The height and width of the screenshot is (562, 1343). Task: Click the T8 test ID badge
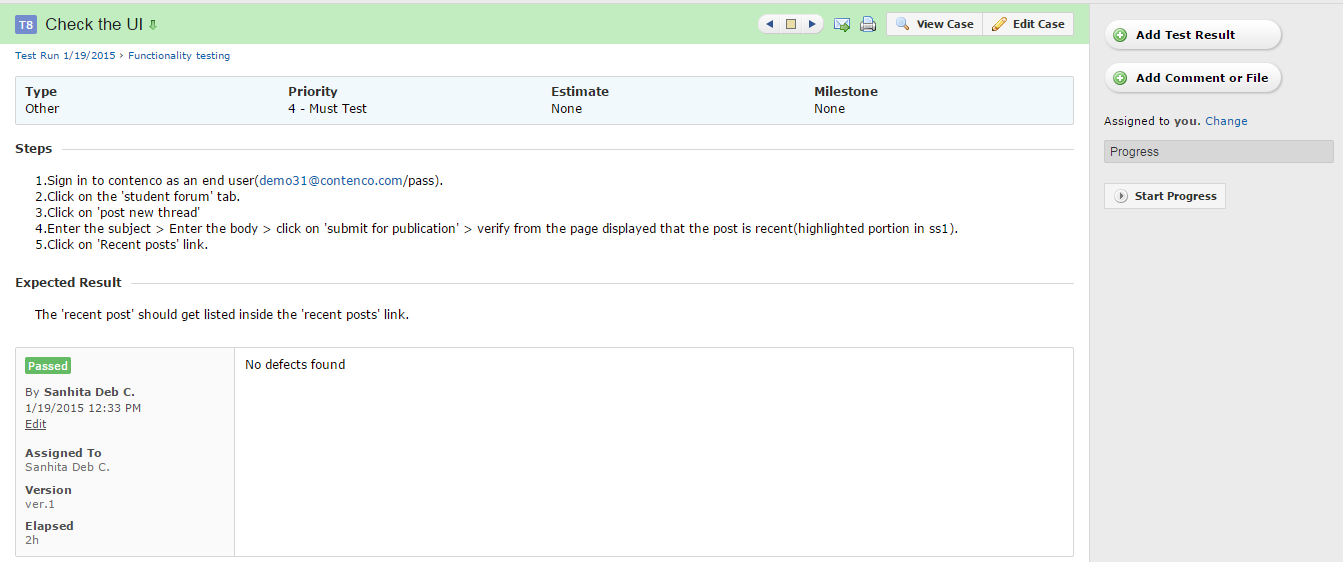tap(26, 25)
